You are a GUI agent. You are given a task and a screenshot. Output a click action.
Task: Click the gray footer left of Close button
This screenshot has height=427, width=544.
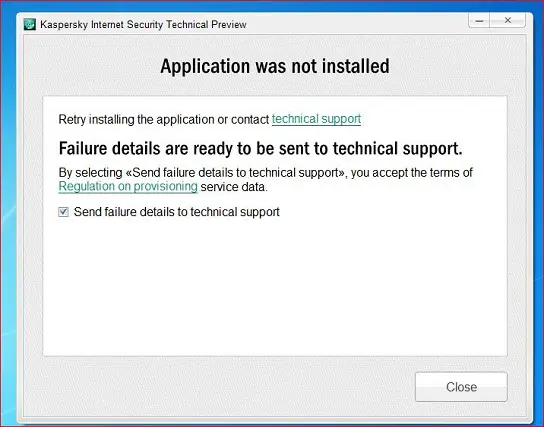[x=219, y=387]
